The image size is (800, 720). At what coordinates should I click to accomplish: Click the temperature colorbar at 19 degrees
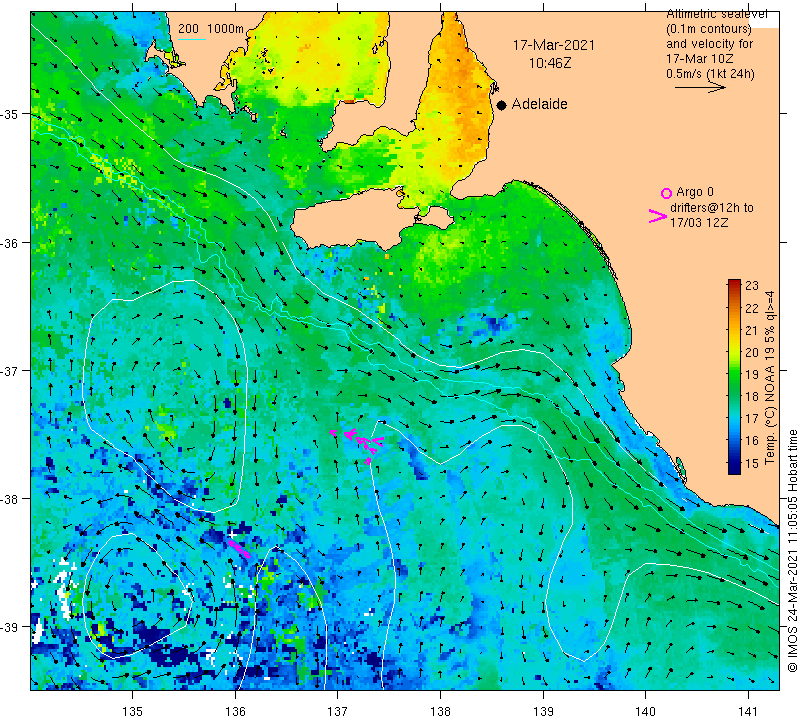coord(734,374)
